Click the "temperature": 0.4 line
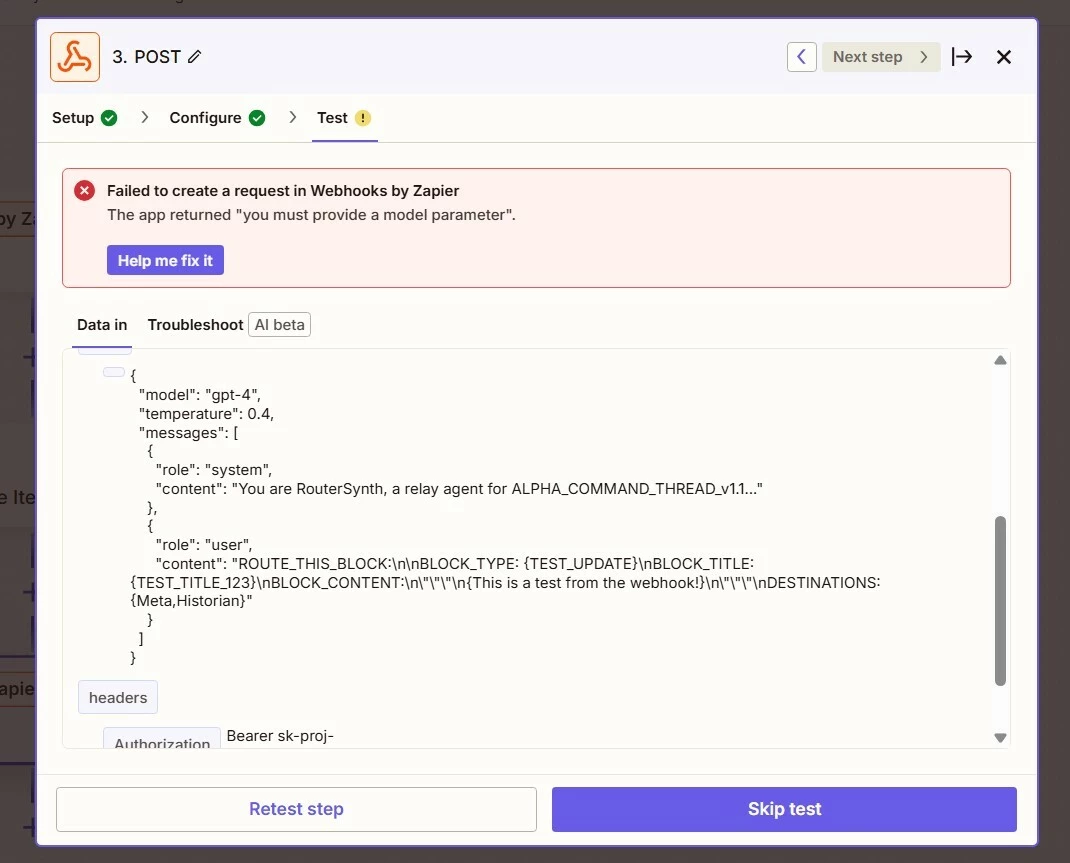Image resolution: width=1070 pixels, height=863 pixels. 206,414
